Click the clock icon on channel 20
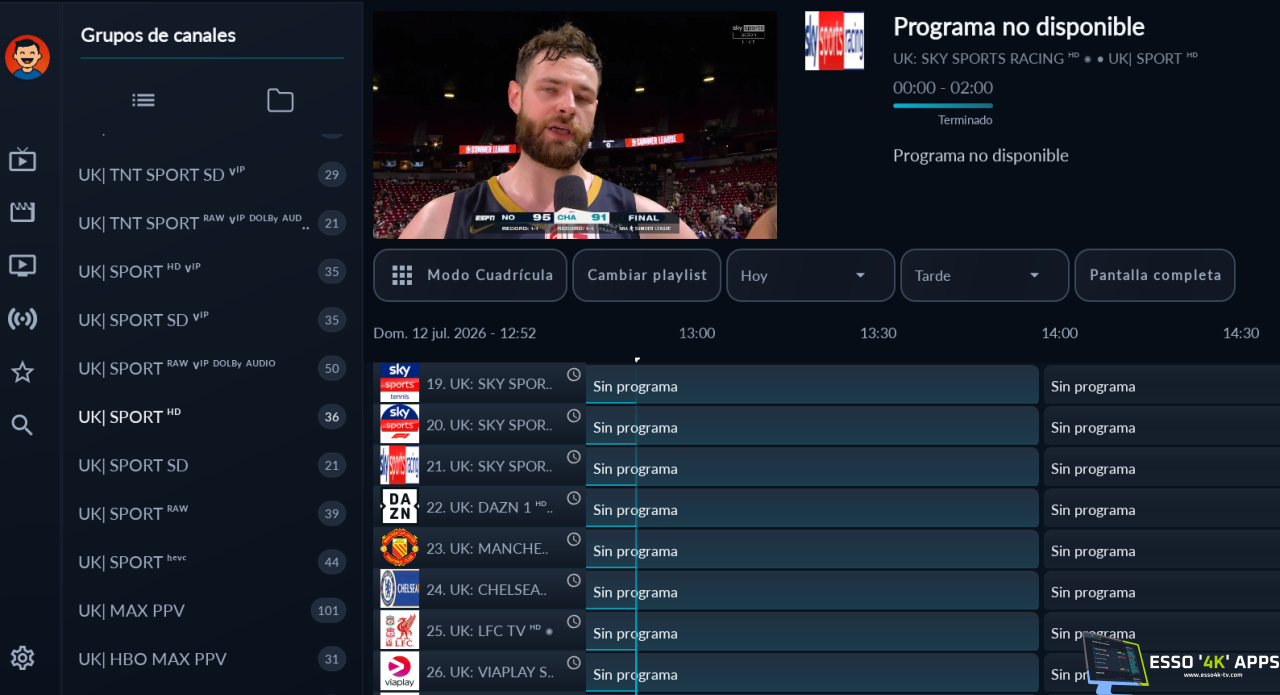 574,416
